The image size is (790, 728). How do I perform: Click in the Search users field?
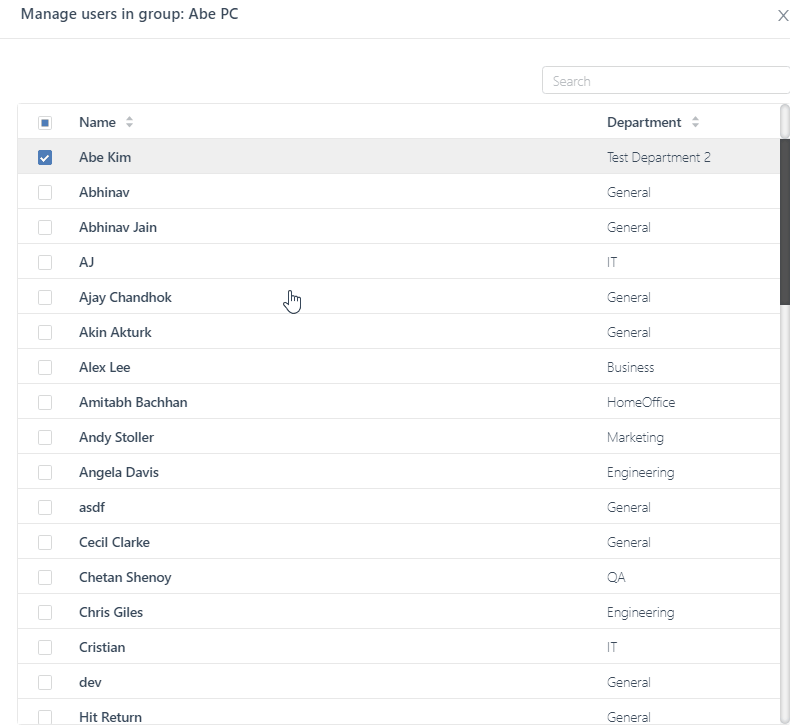[x=664, y=81]
